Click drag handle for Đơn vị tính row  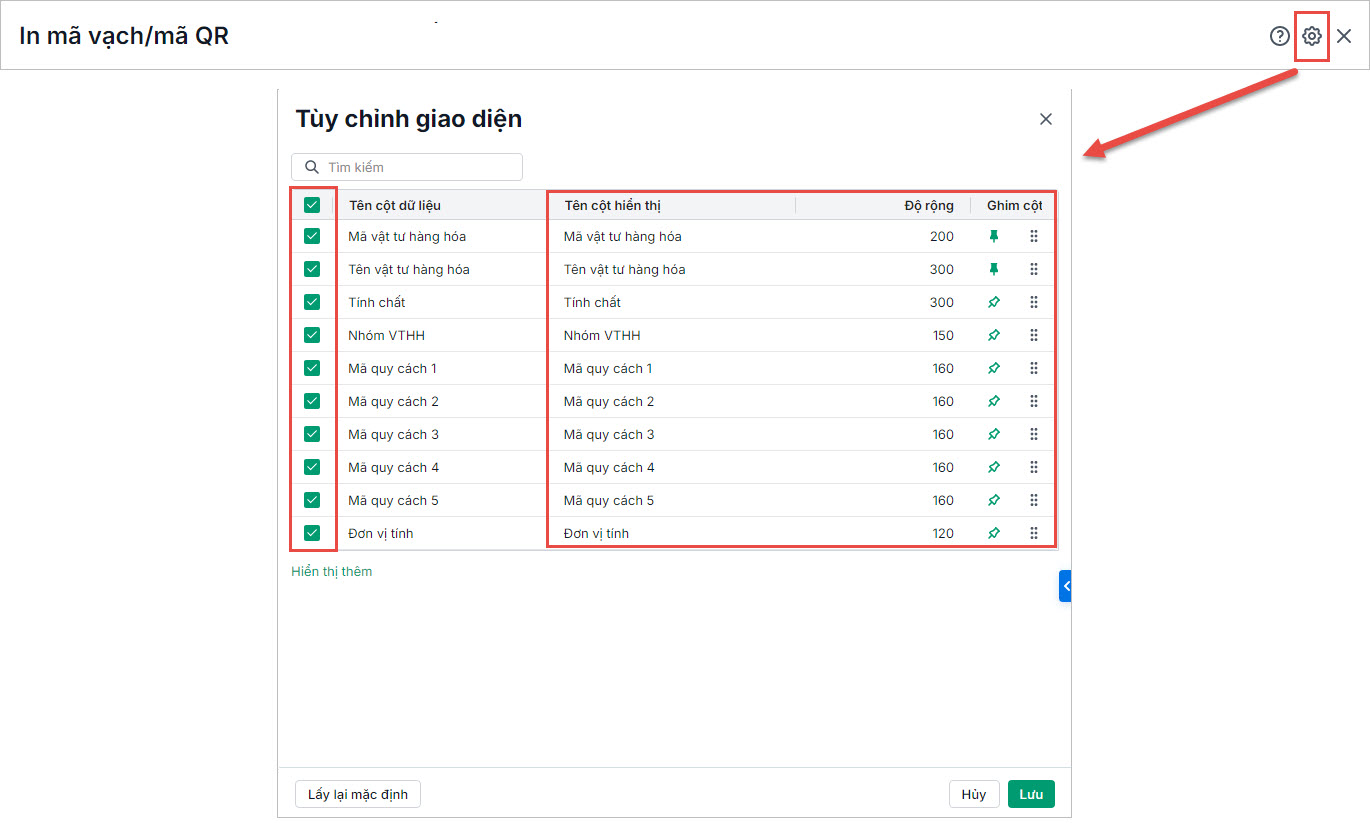click(x=1034, y=534)
